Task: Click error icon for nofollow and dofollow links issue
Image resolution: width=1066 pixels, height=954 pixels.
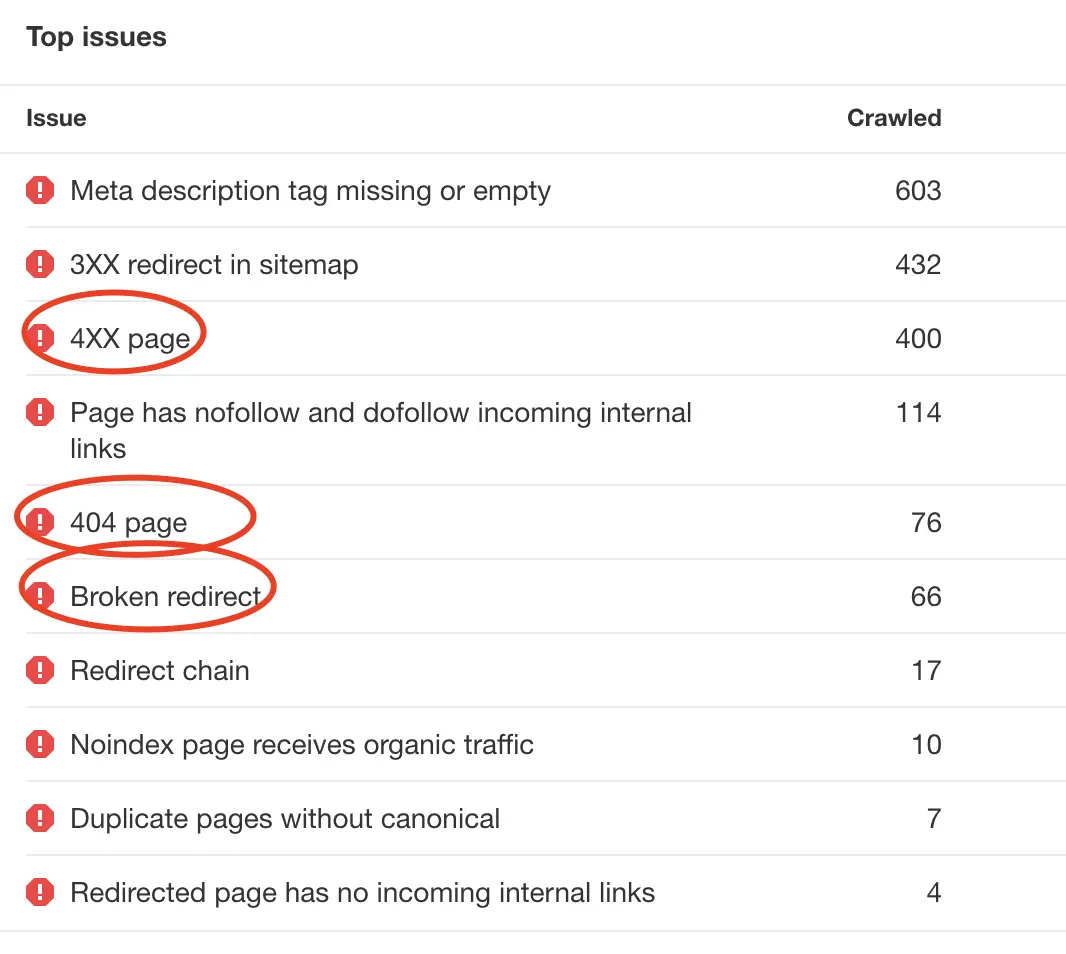Action: (40, 412)
